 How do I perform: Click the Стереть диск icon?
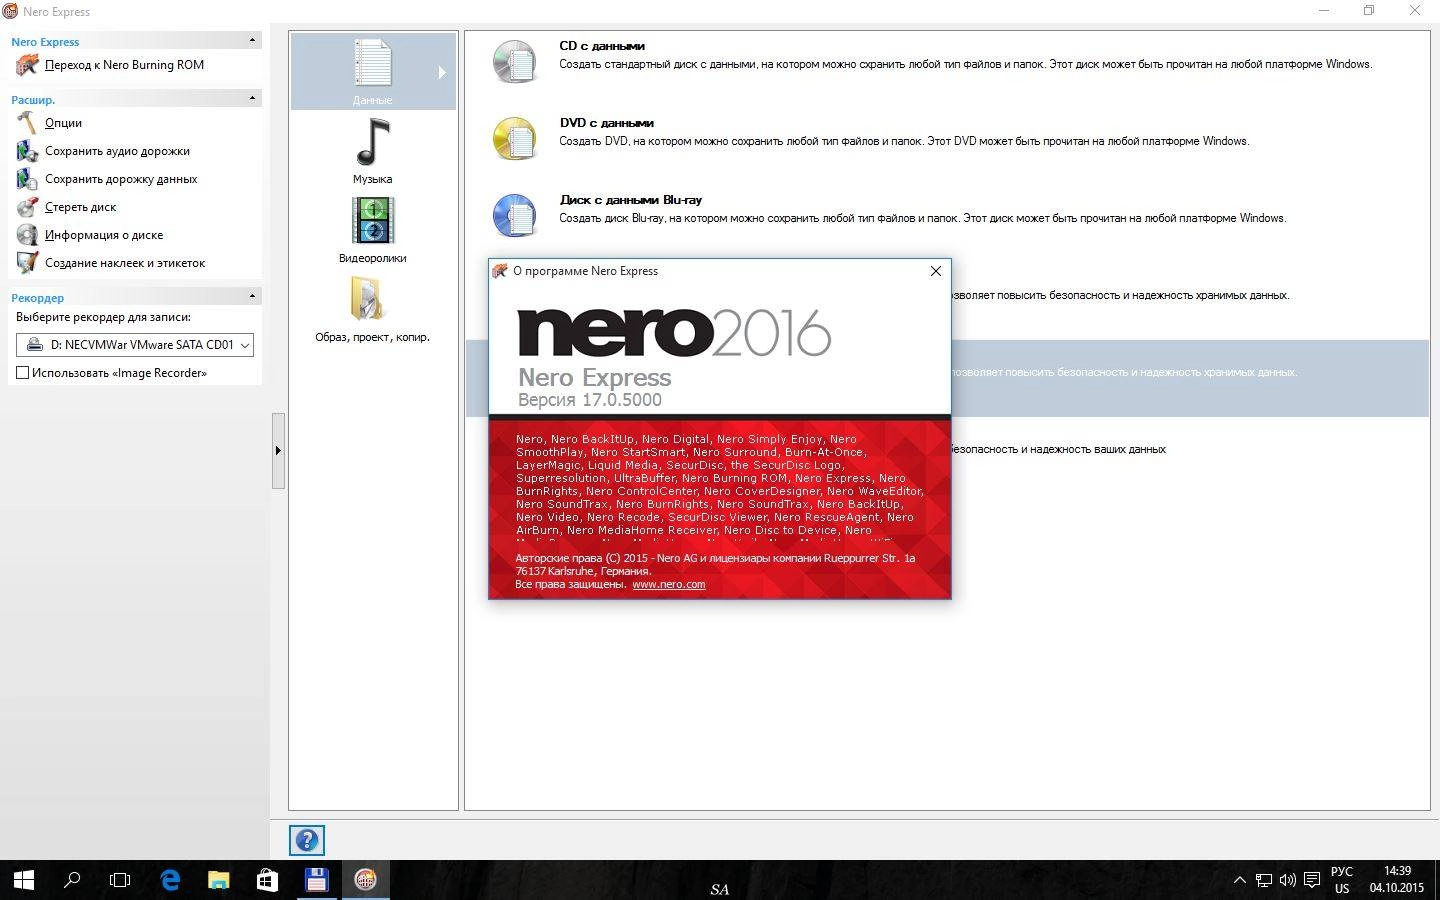27,207
